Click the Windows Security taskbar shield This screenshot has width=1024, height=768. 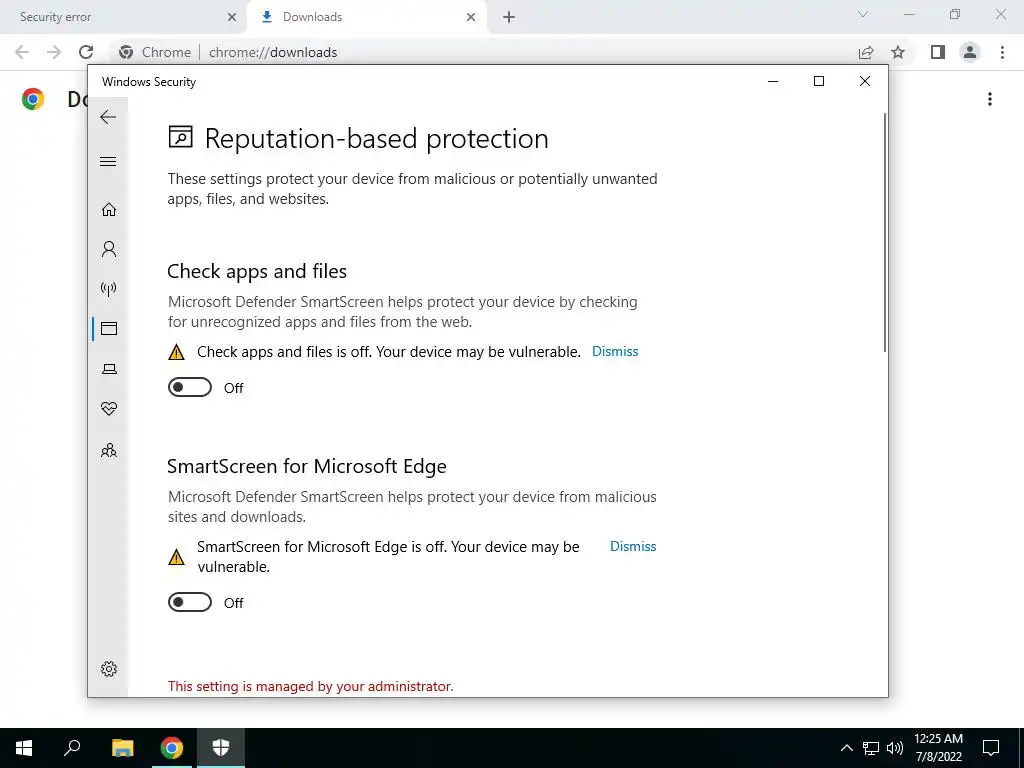(x=221, y=748)
